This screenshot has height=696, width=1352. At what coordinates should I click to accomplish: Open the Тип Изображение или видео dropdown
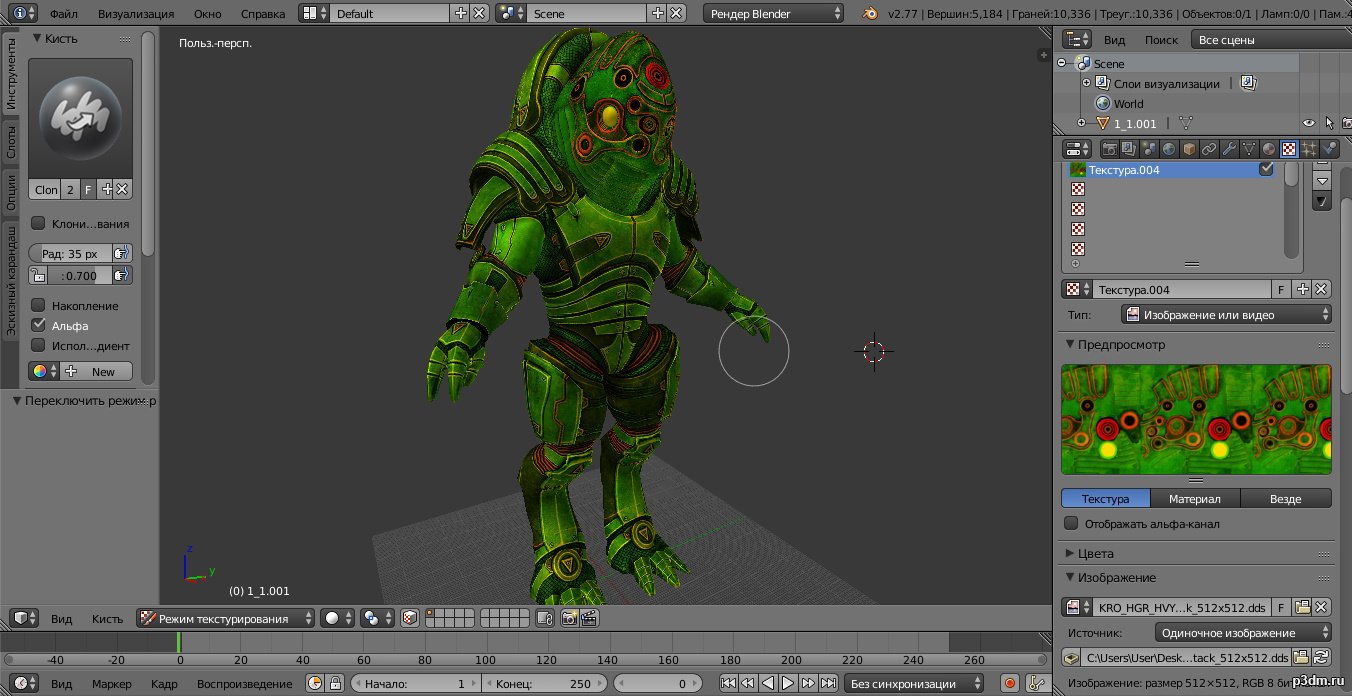click(1227, 315)
